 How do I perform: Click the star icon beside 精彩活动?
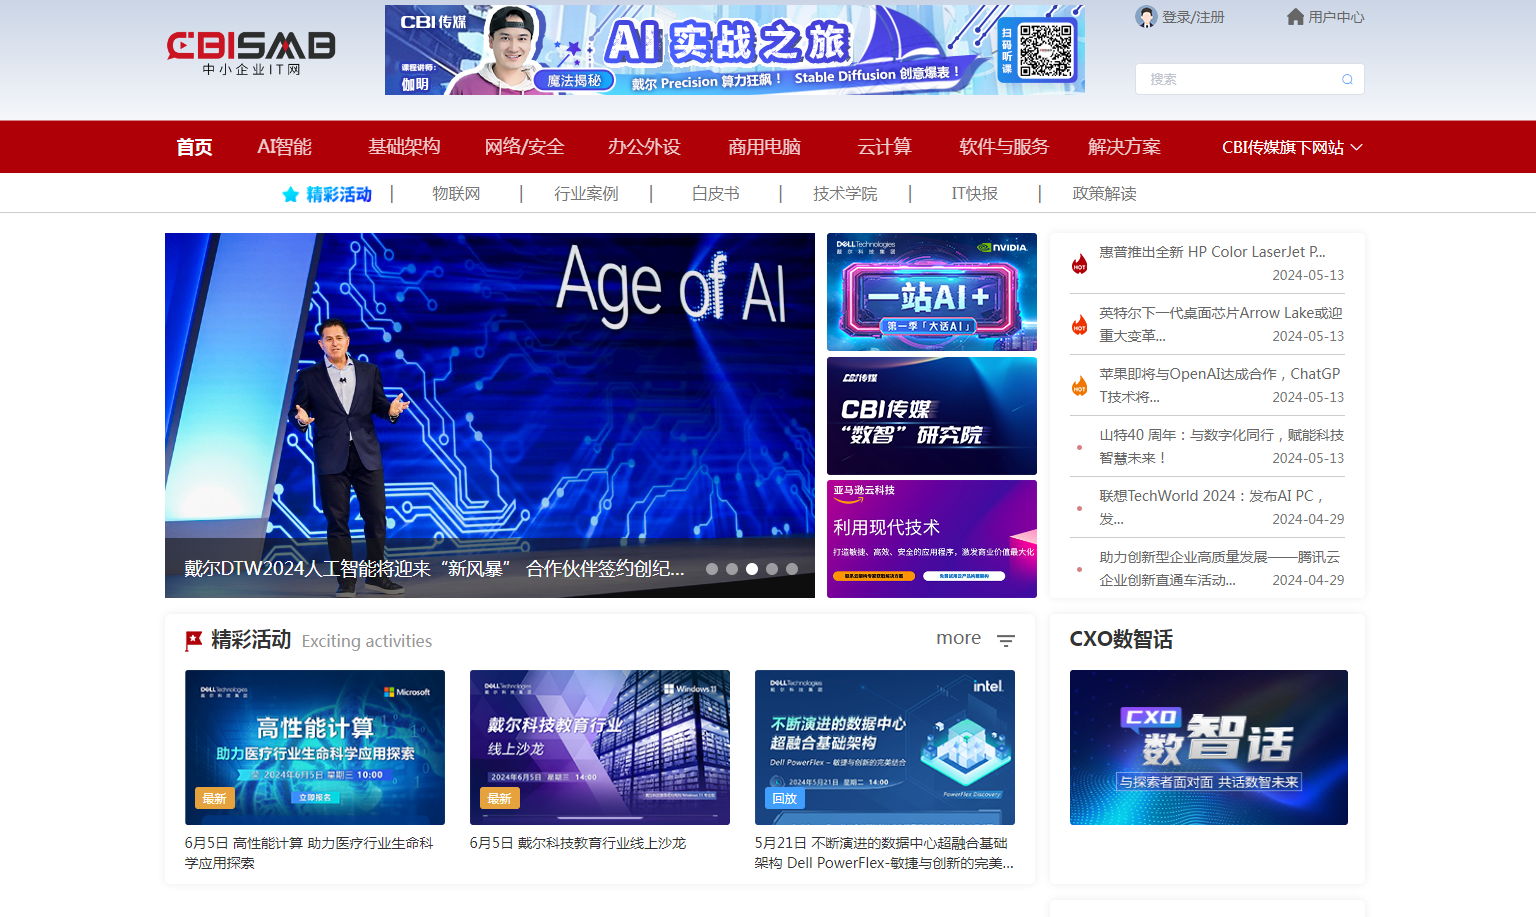tap(291, 194)
